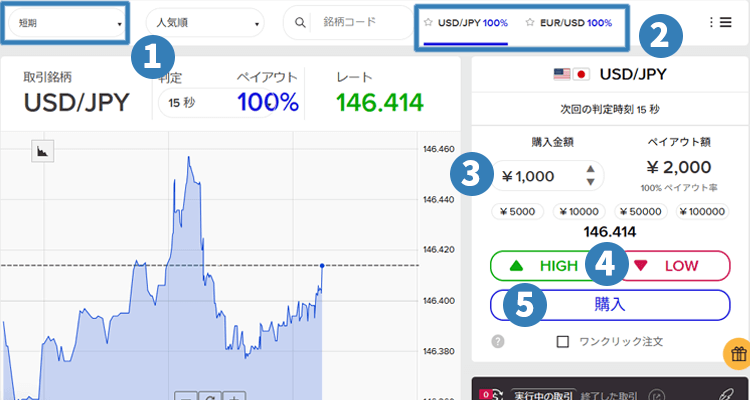Open the 短期 trade type dropdown
750x400 pixels.
(x=66, y=23)
